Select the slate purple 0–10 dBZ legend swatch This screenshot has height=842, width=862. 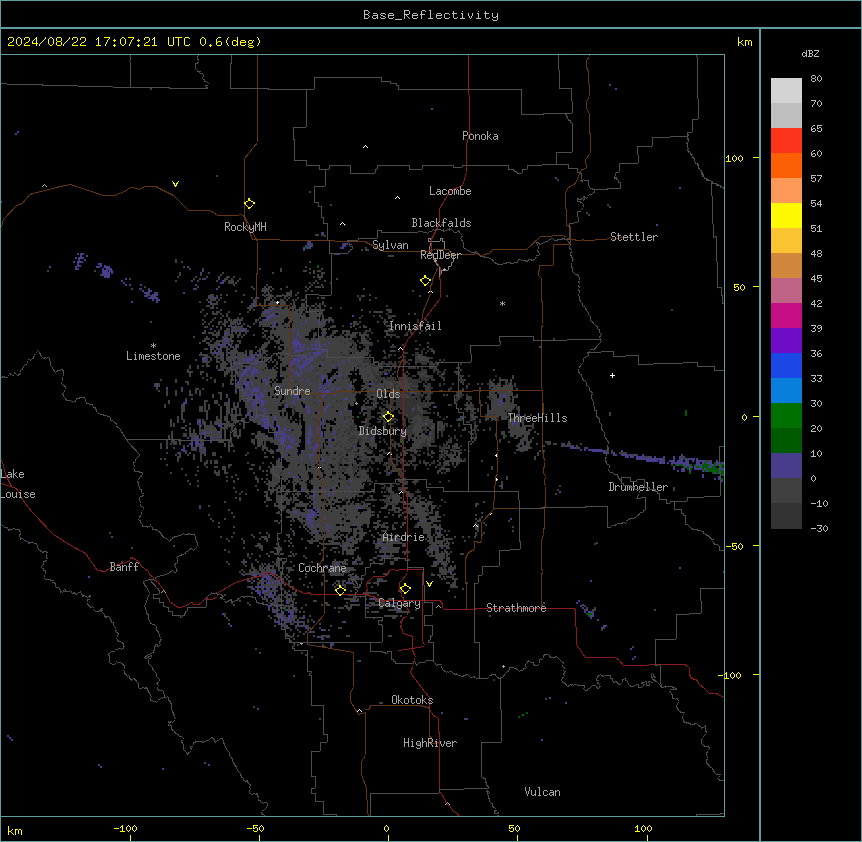[786, 466]
